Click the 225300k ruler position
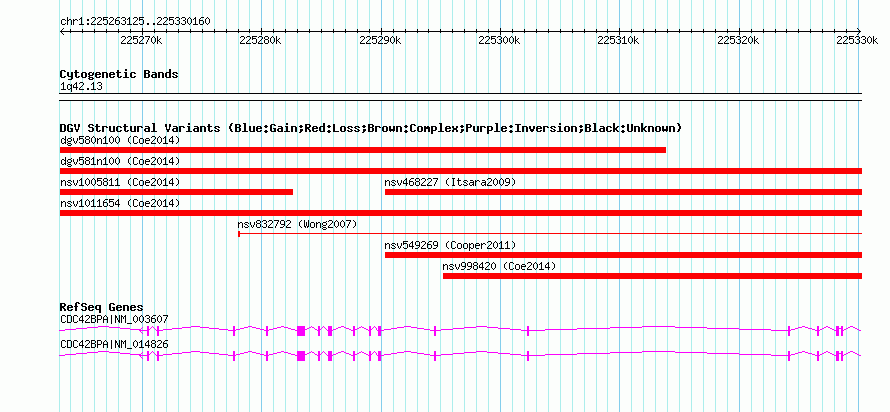The height and width of the screenshot is (412, 890). (x=500, y=41)
